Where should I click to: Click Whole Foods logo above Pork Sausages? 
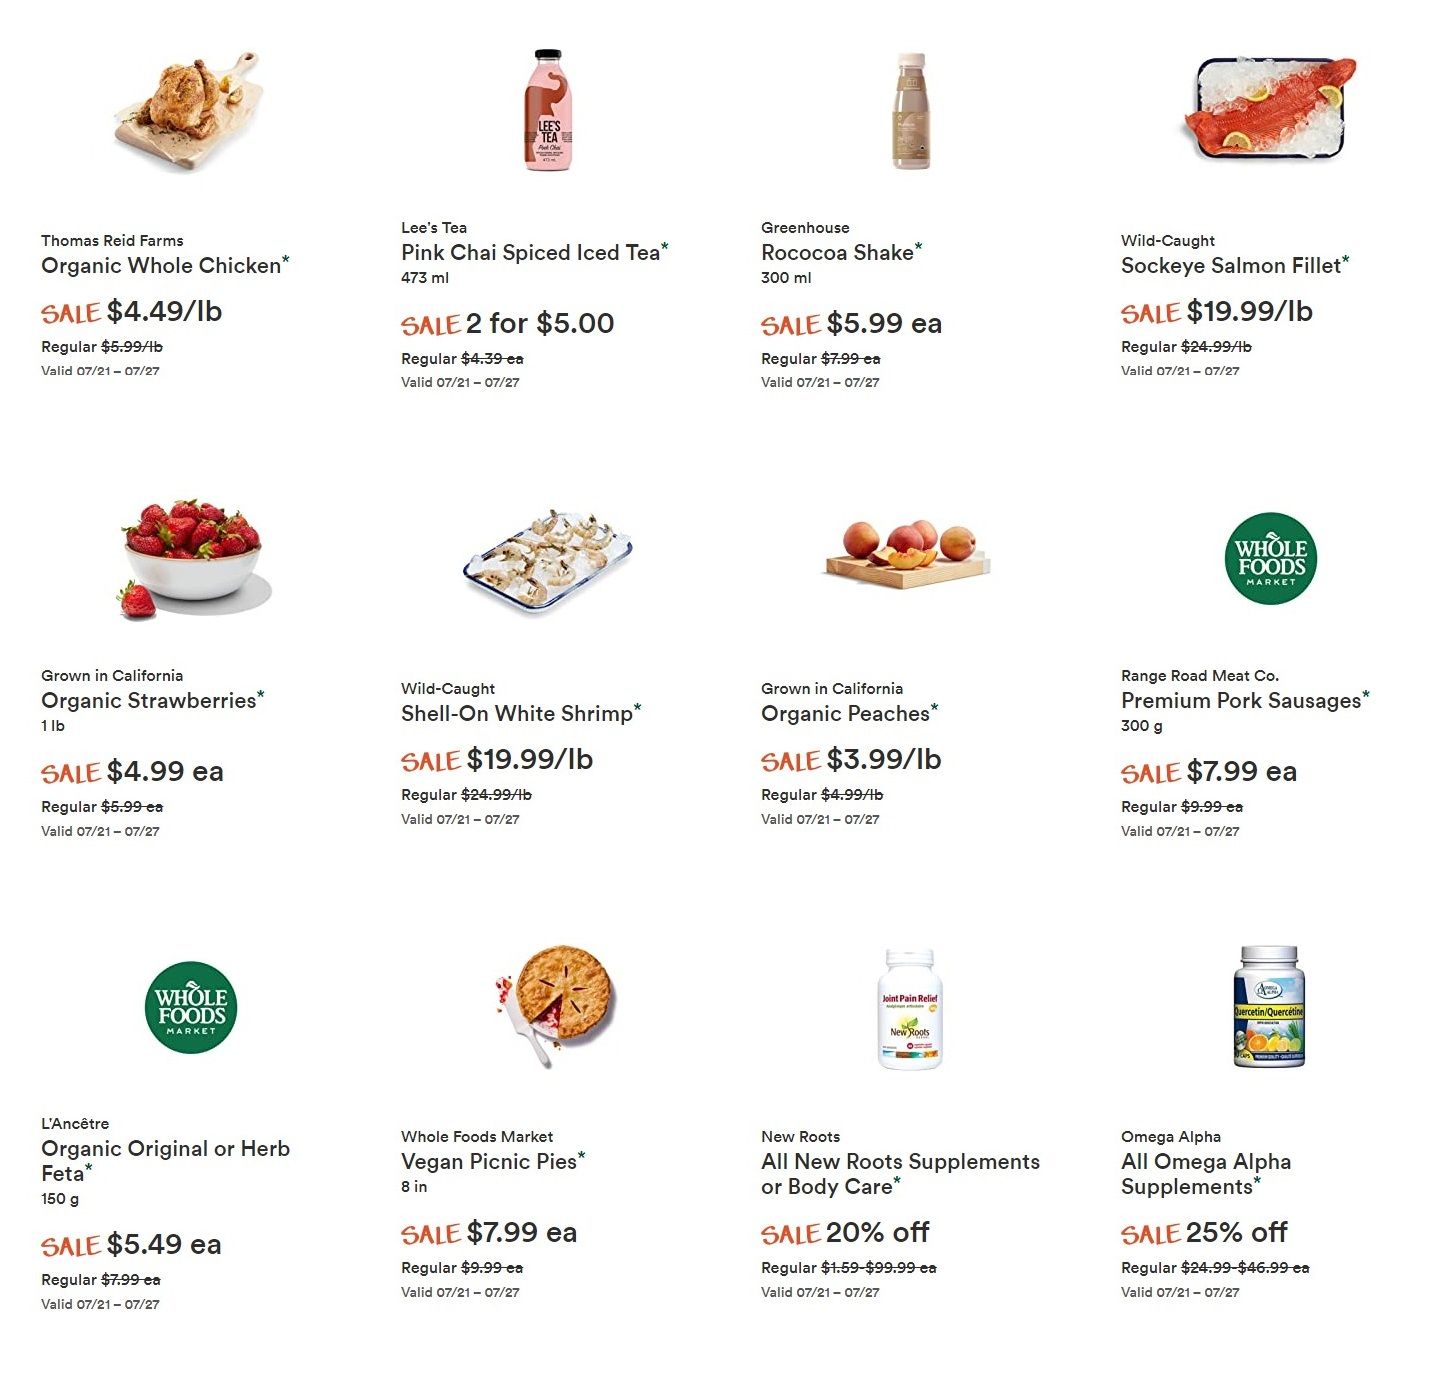pos(1270,558)
